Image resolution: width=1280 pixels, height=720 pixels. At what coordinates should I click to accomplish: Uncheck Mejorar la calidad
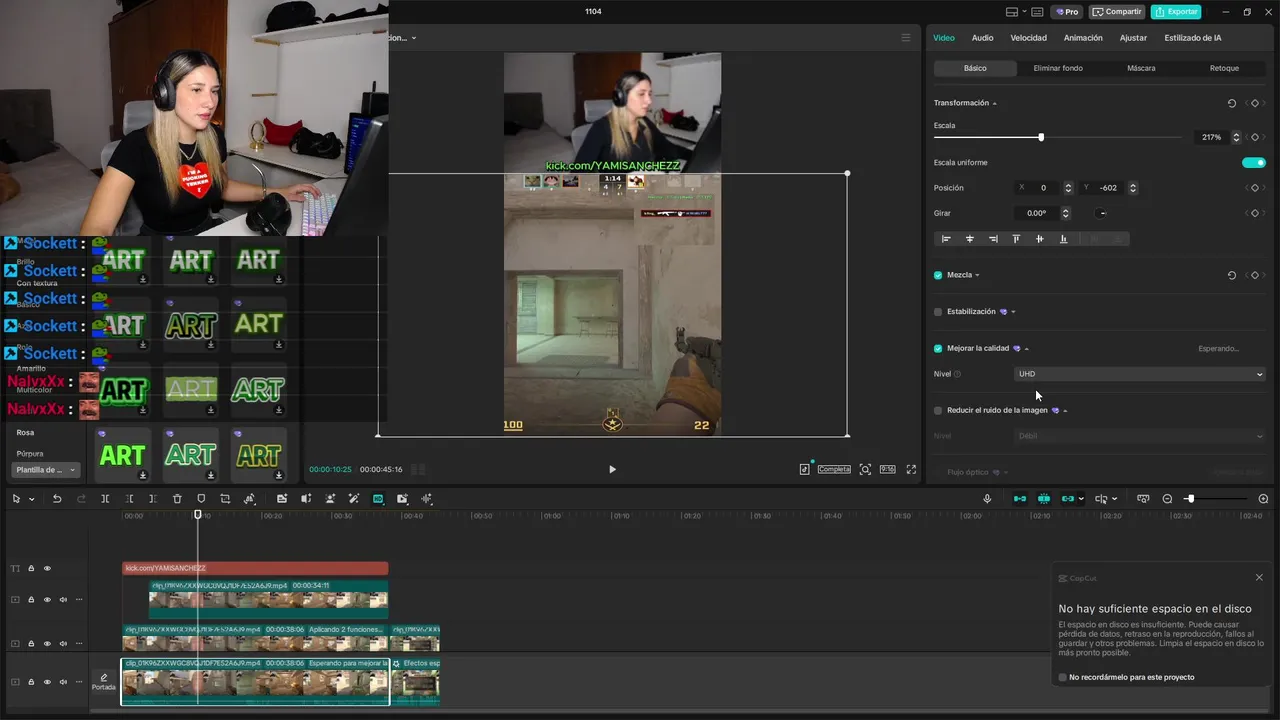[x=938, y=349]
